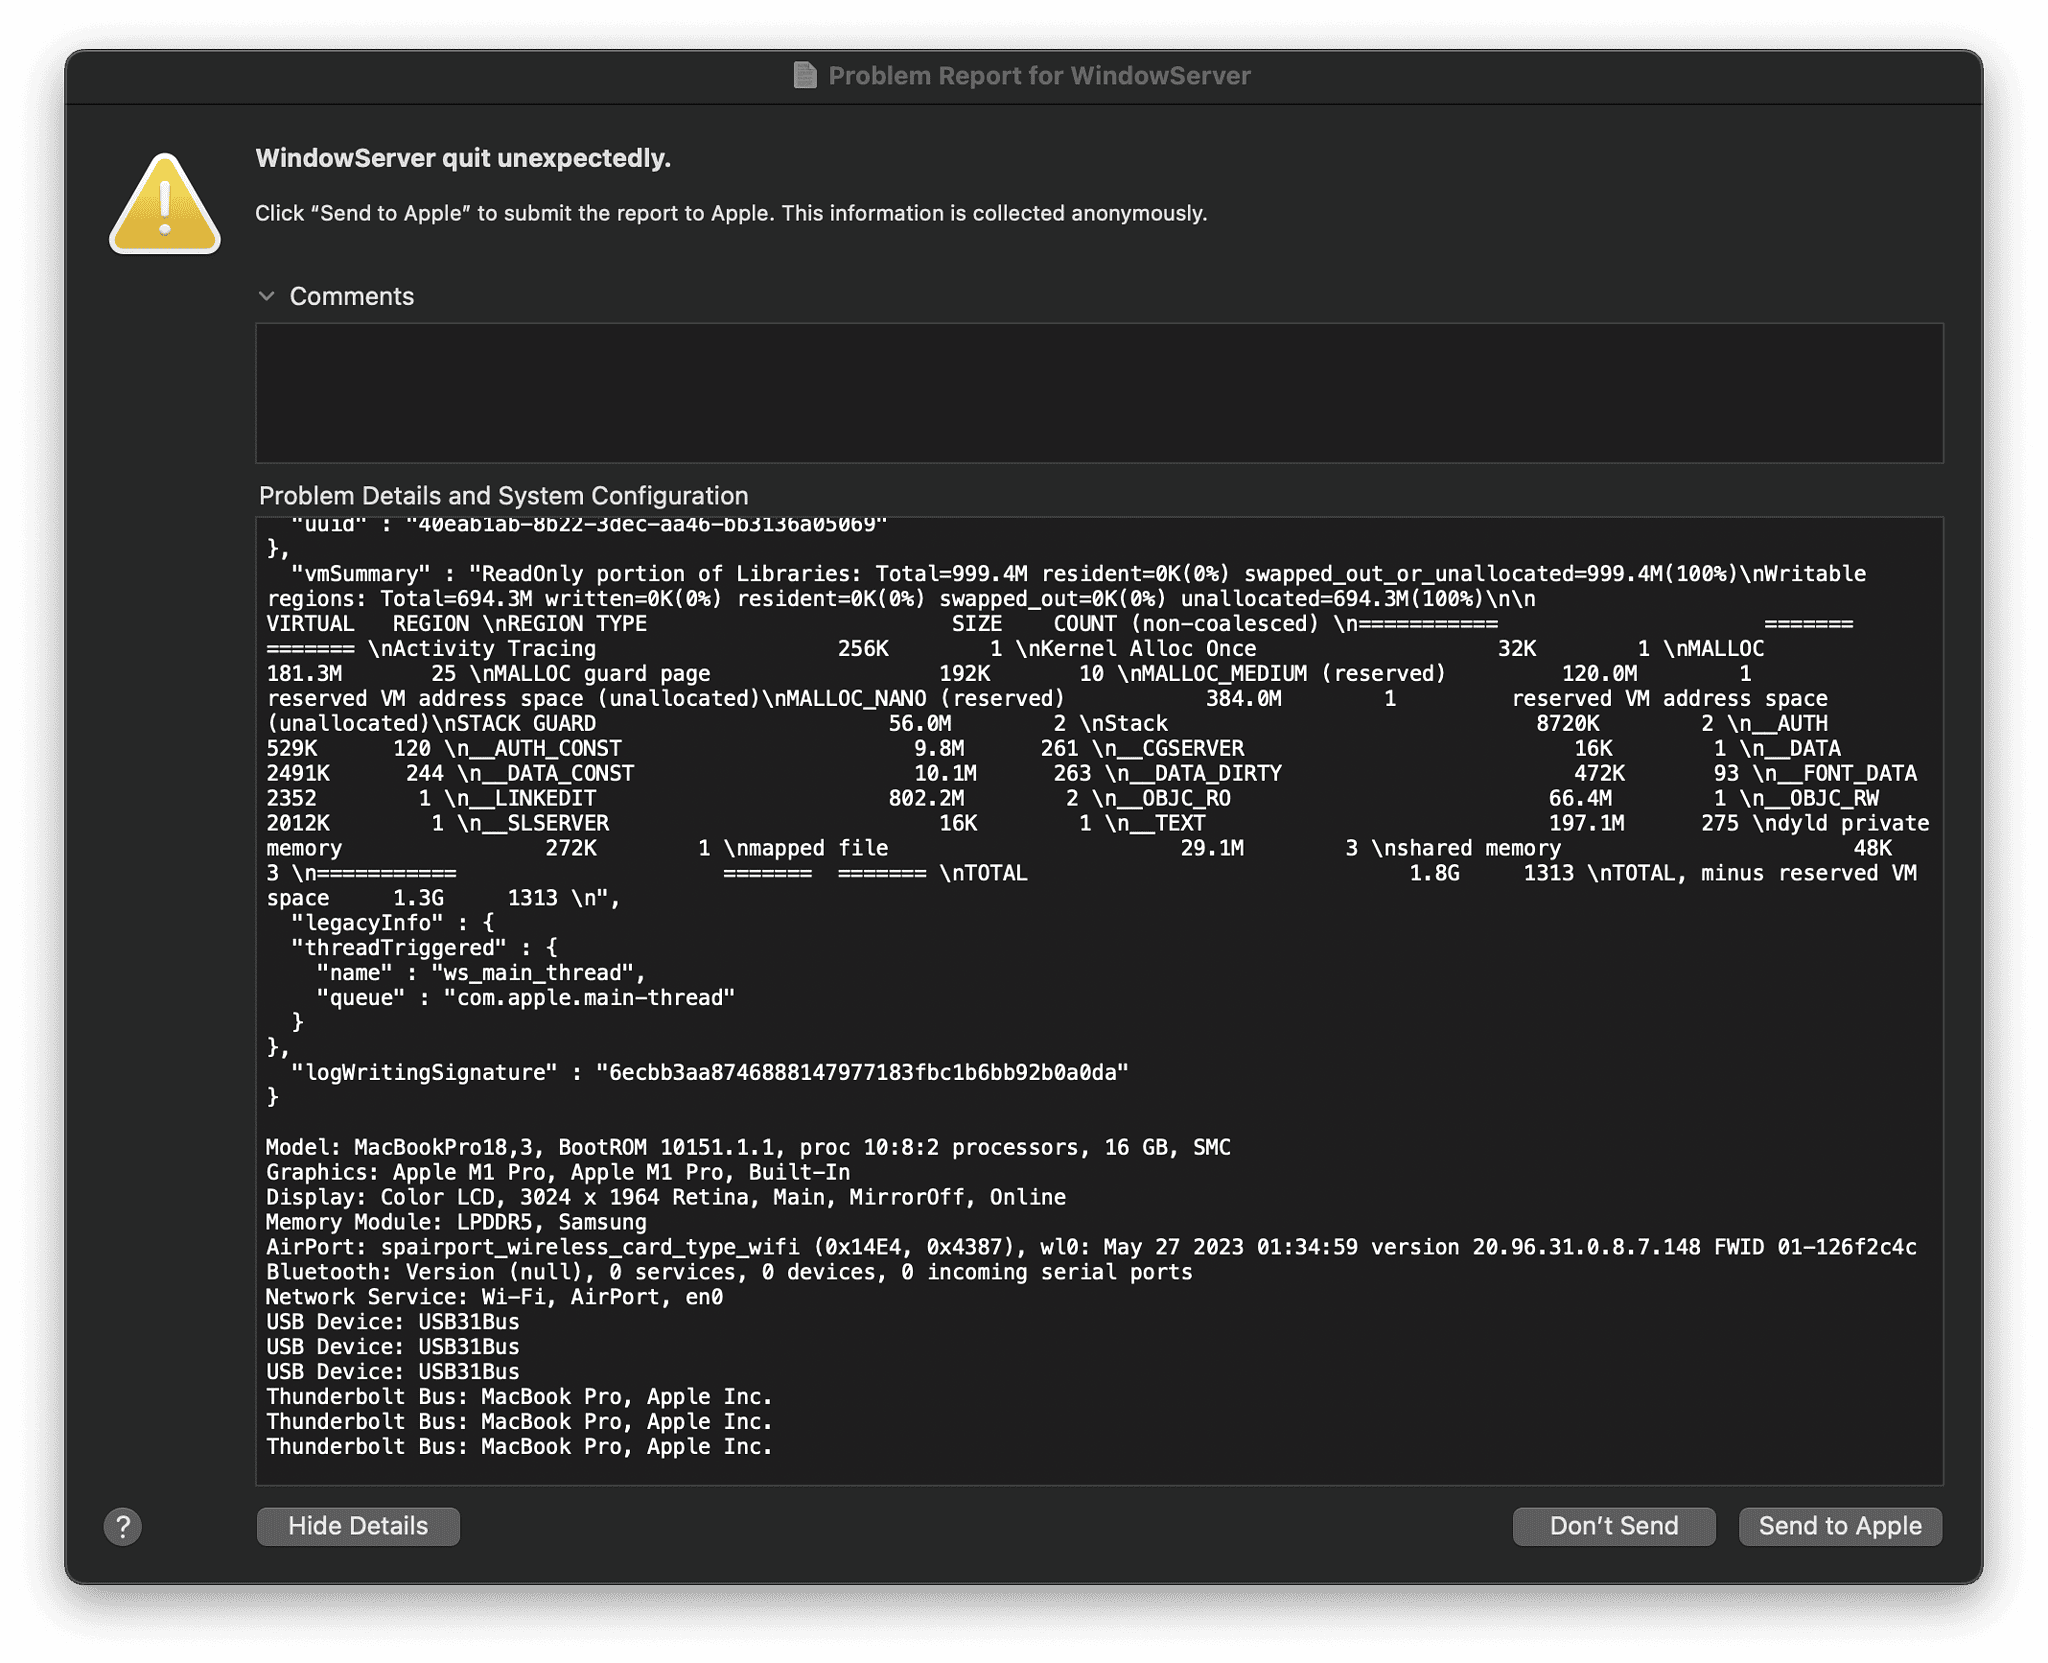The image size is (2048, 1663).
Task: Click the Memory Module: LPDDR5, Samsung line
Action: click(455, 1222)
